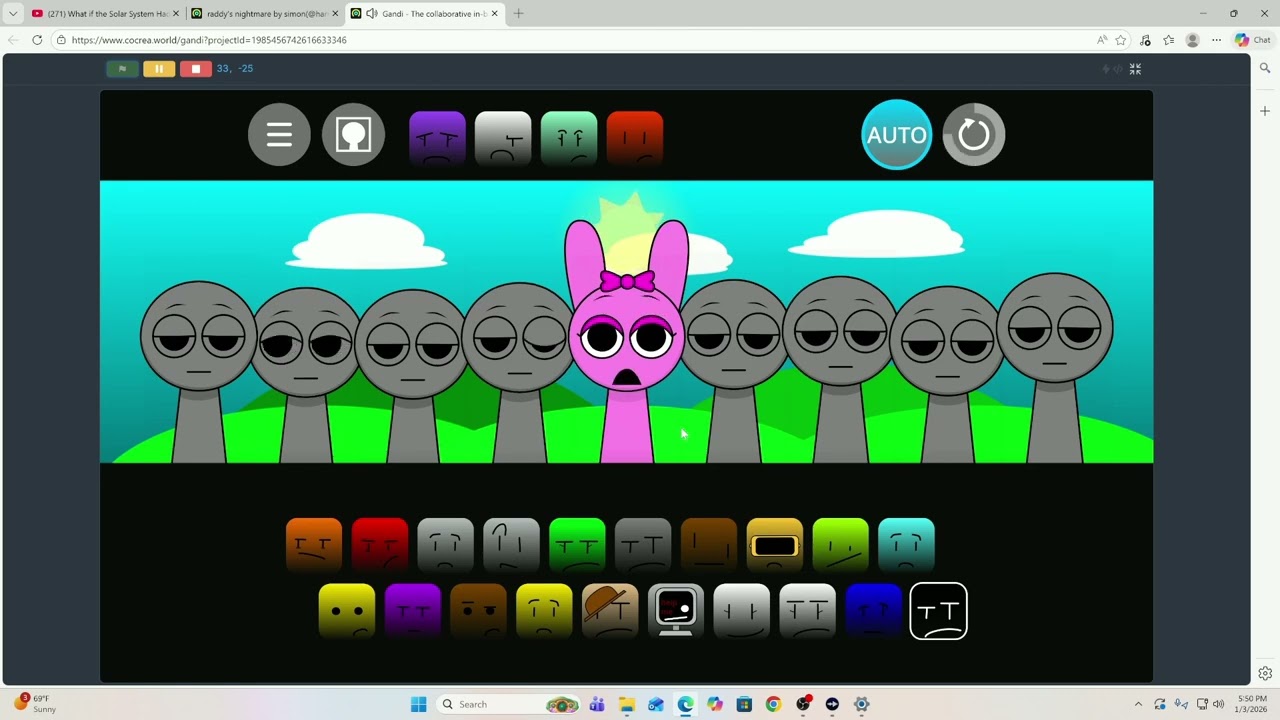Open File Explorer from the taskbar
This screenshot has height=720, width=1280.
(626, 704)
